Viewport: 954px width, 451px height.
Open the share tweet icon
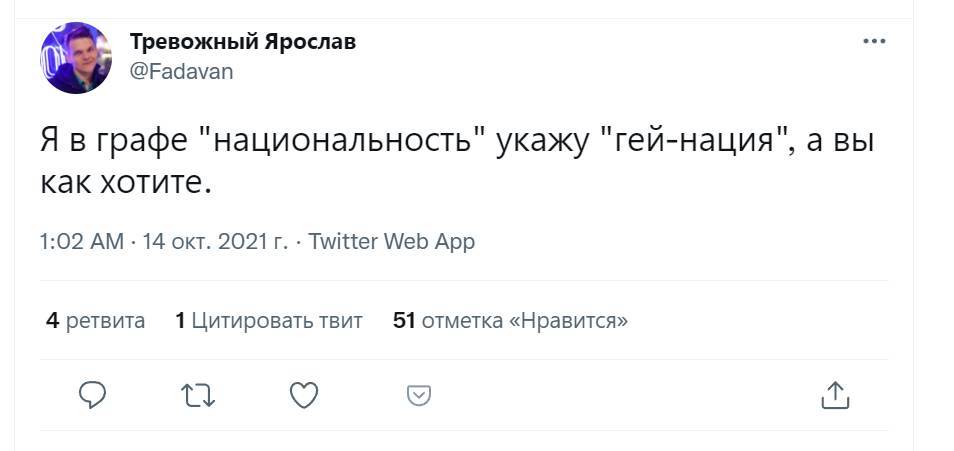click(x=834, y=395)
